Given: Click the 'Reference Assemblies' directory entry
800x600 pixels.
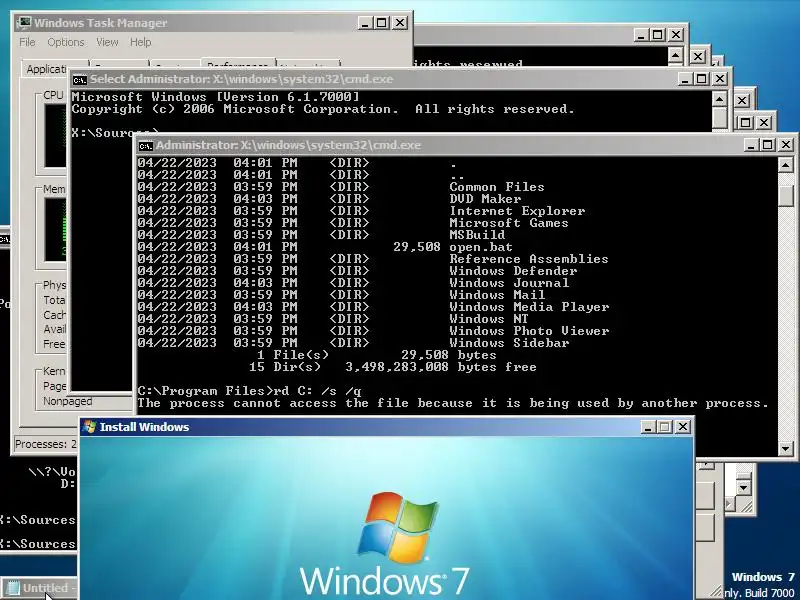Looking at the screenshot, I should 529,259.
